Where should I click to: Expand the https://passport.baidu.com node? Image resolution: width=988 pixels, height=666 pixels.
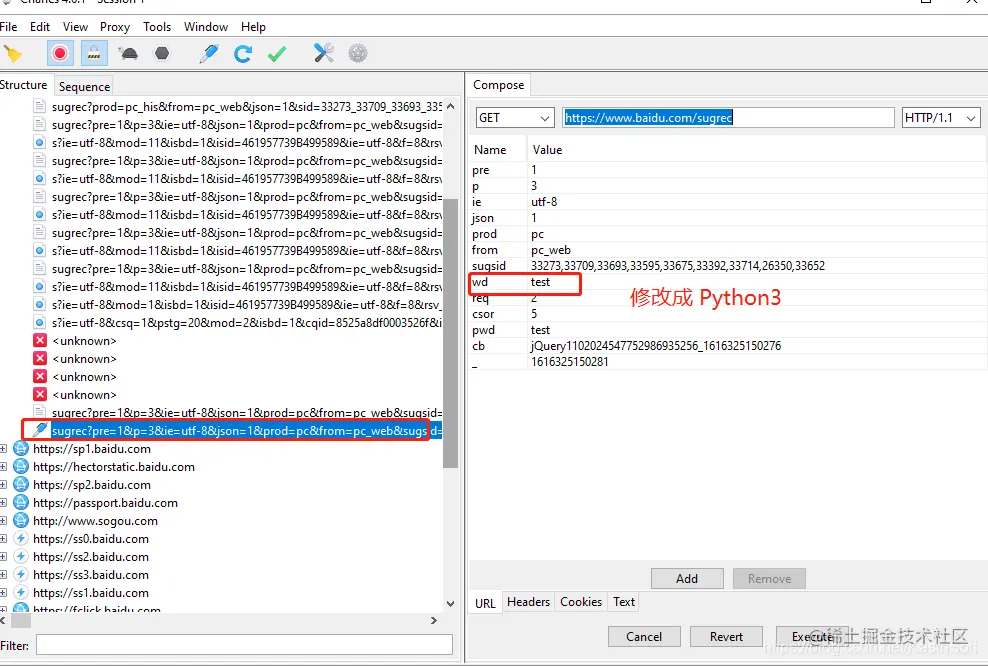(x=3, y=503)
